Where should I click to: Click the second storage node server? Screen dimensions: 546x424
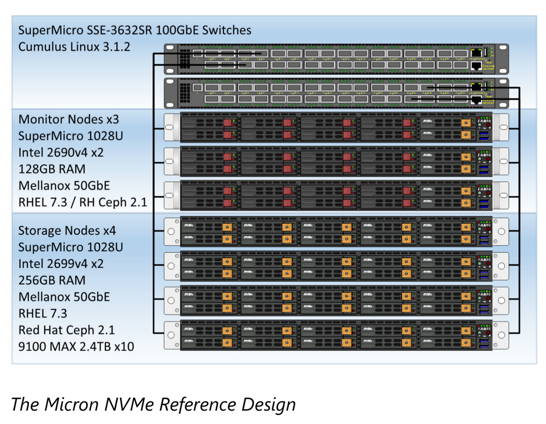click(x=336, y=266)
